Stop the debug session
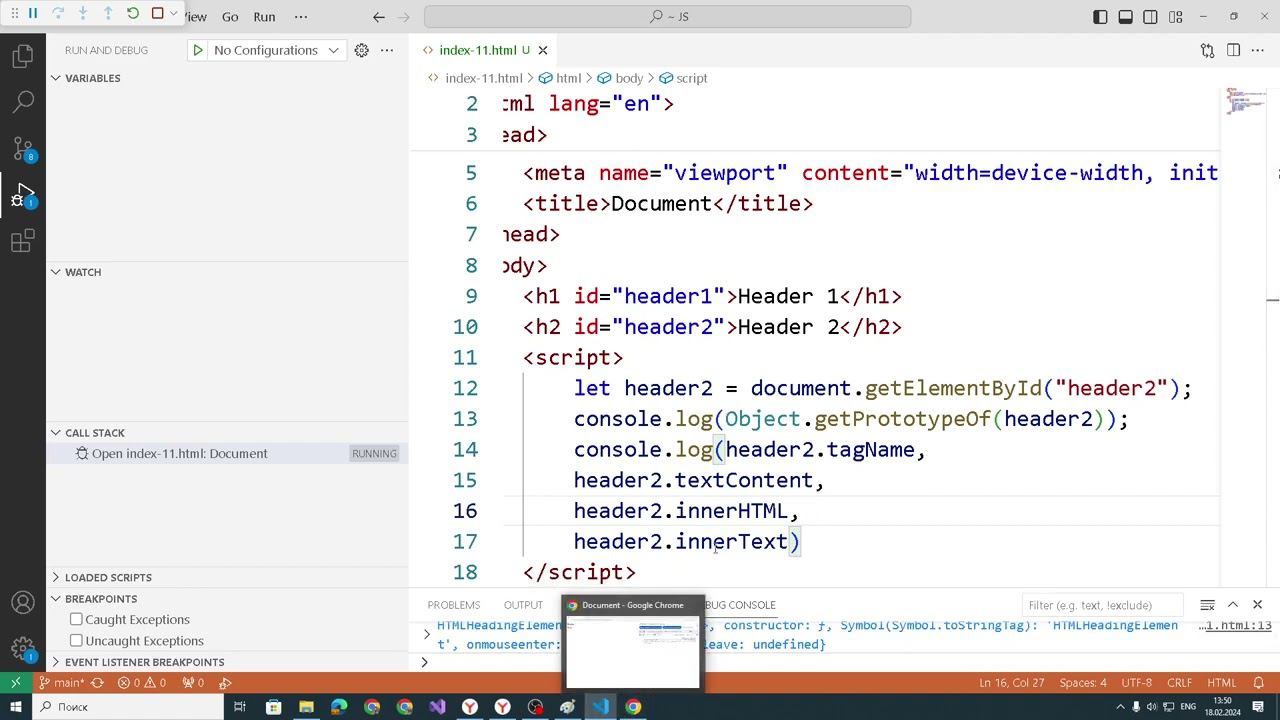Viewport: 1280px width, 720px height. pyautogui.click(x=157, y=14)
